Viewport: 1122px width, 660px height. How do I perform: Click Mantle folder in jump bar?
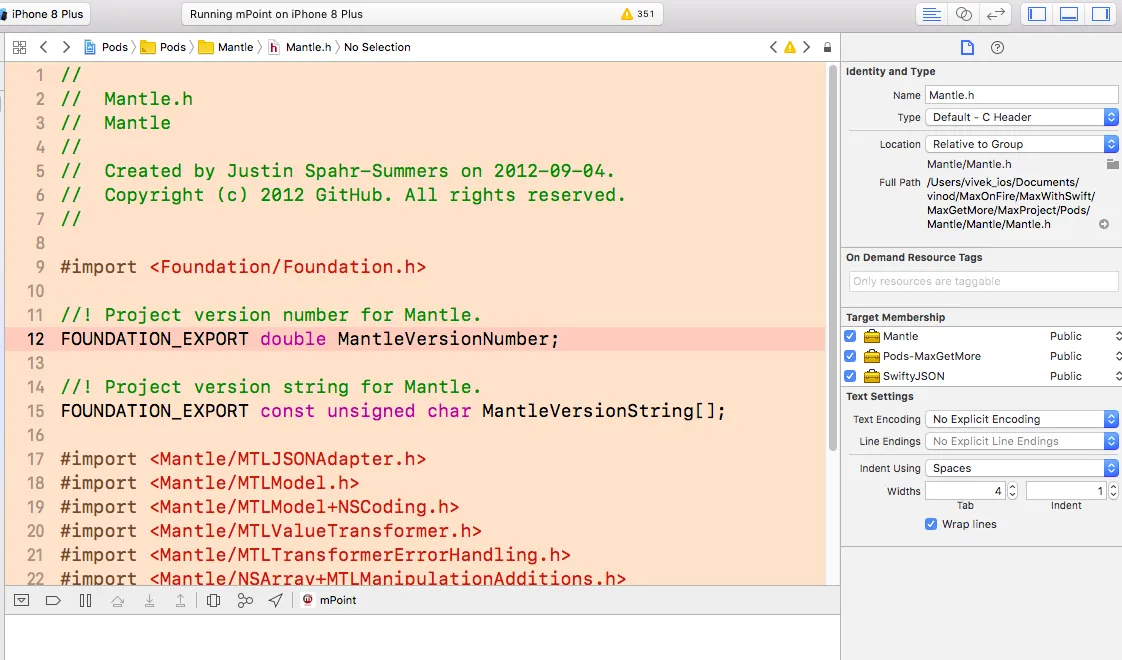[226, 47]
